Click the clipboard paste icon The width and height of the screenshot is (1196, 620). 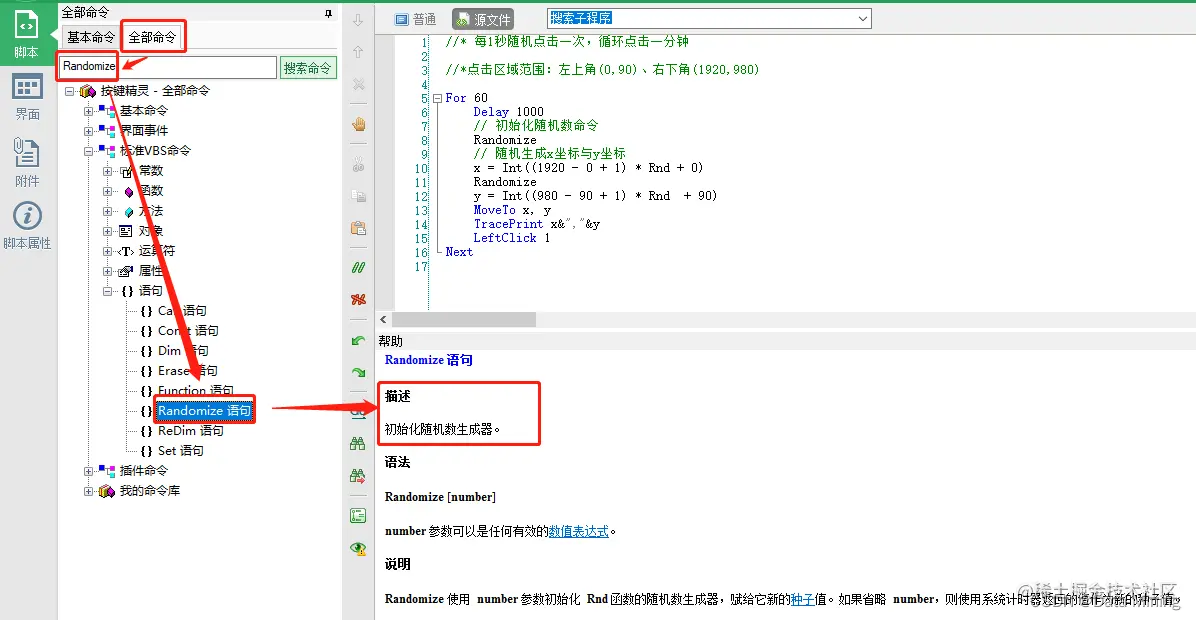[x=358, y=227]
